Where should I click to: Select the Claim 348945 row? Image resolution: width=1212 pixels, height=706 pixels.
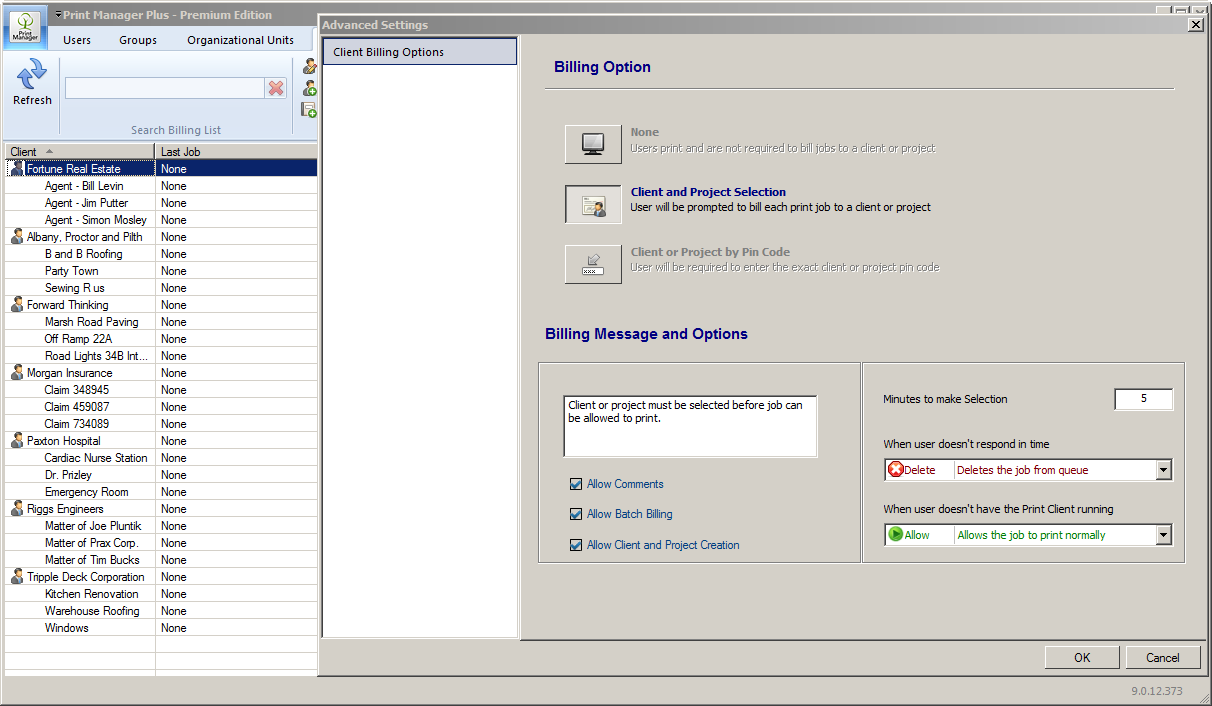point(161,390)
